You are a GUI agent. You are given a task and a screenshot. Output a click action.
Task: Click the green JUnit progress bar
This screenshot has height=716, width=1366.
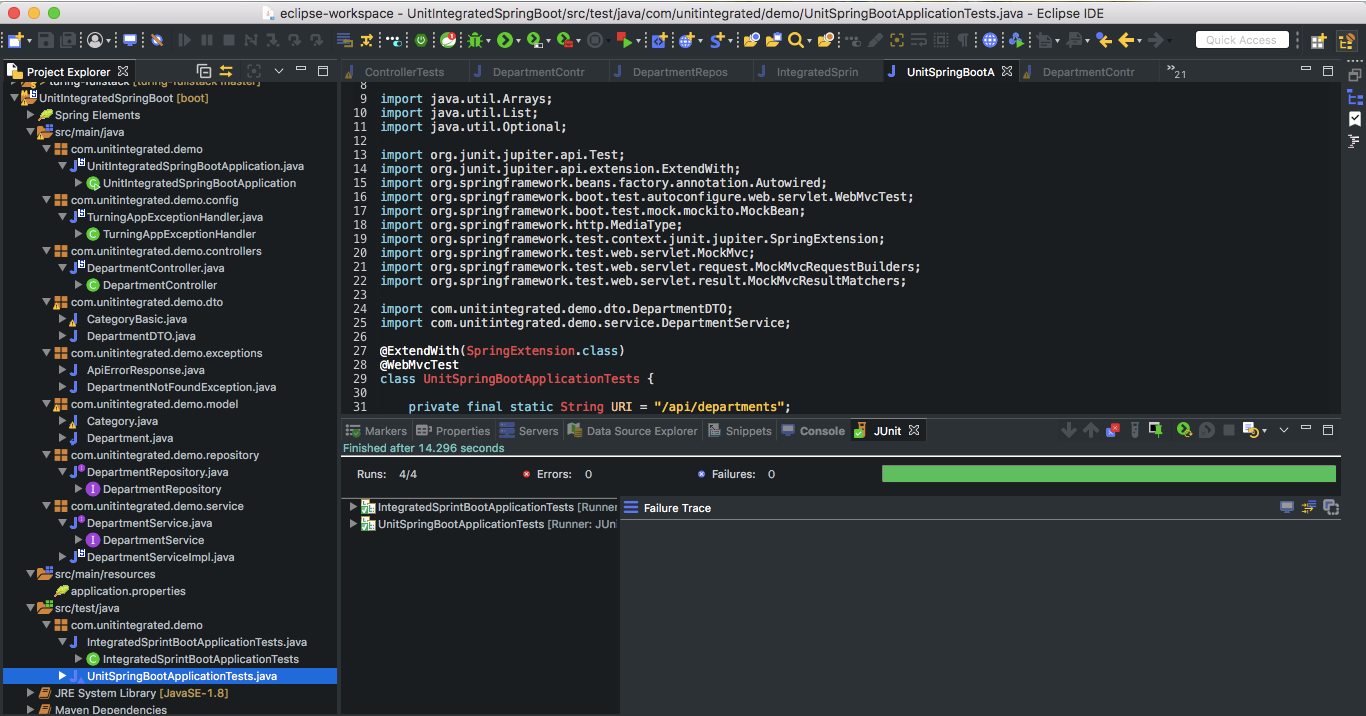tap(1107, 473)
